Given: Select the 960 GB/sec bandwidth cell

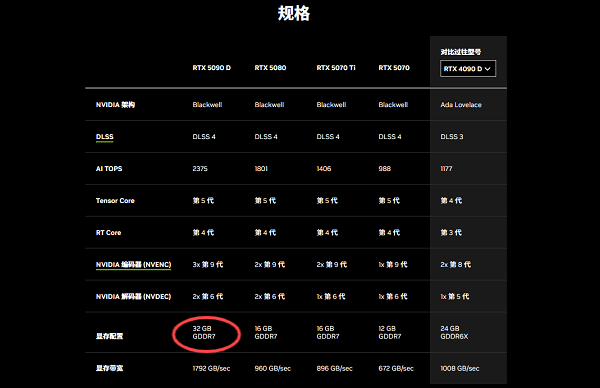Looking at the screenshot, I should pos(272,368).
